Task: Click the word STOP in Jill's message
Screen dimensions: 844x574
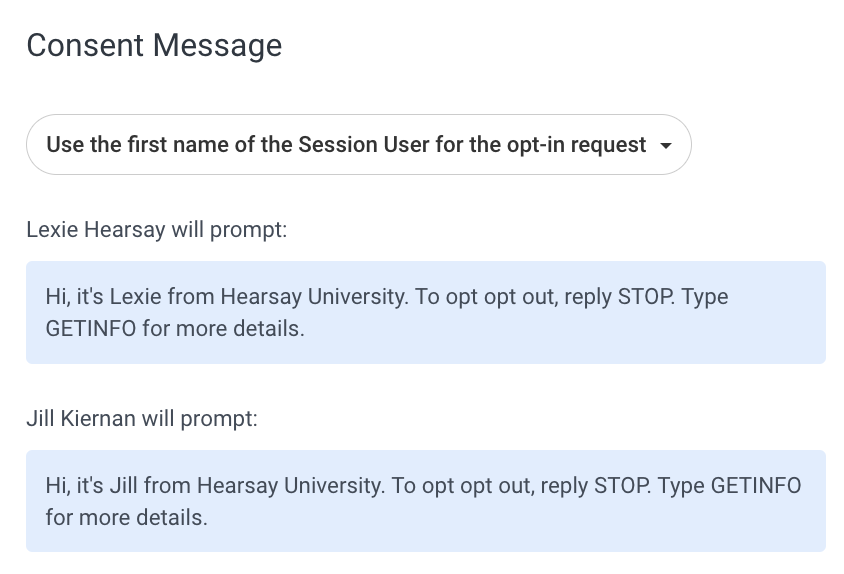Action: coord(622,486)
